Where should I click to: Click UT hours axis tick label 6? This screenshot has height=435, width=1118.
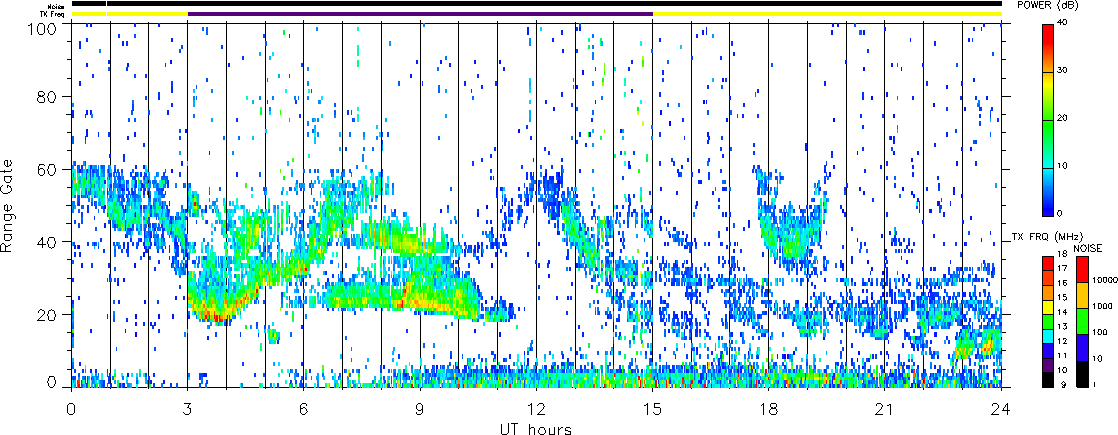click(x=304, y=409)
